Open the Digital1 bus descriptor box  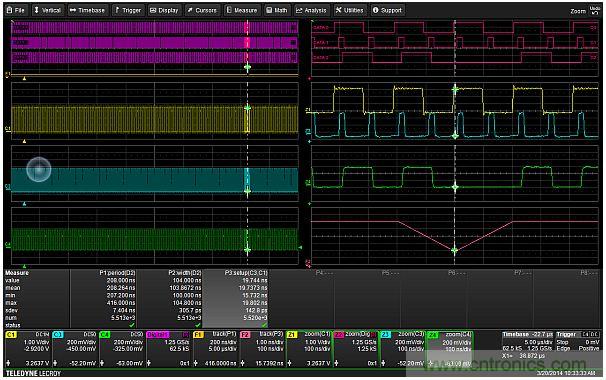169,349
